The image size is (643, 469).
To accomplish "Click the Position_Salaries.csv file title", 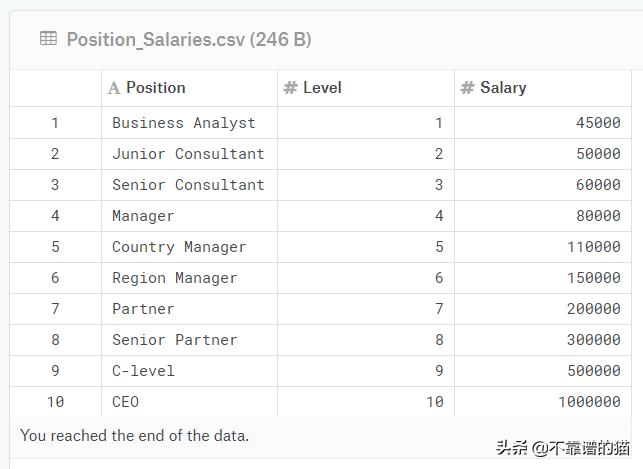I will point(189,40).
